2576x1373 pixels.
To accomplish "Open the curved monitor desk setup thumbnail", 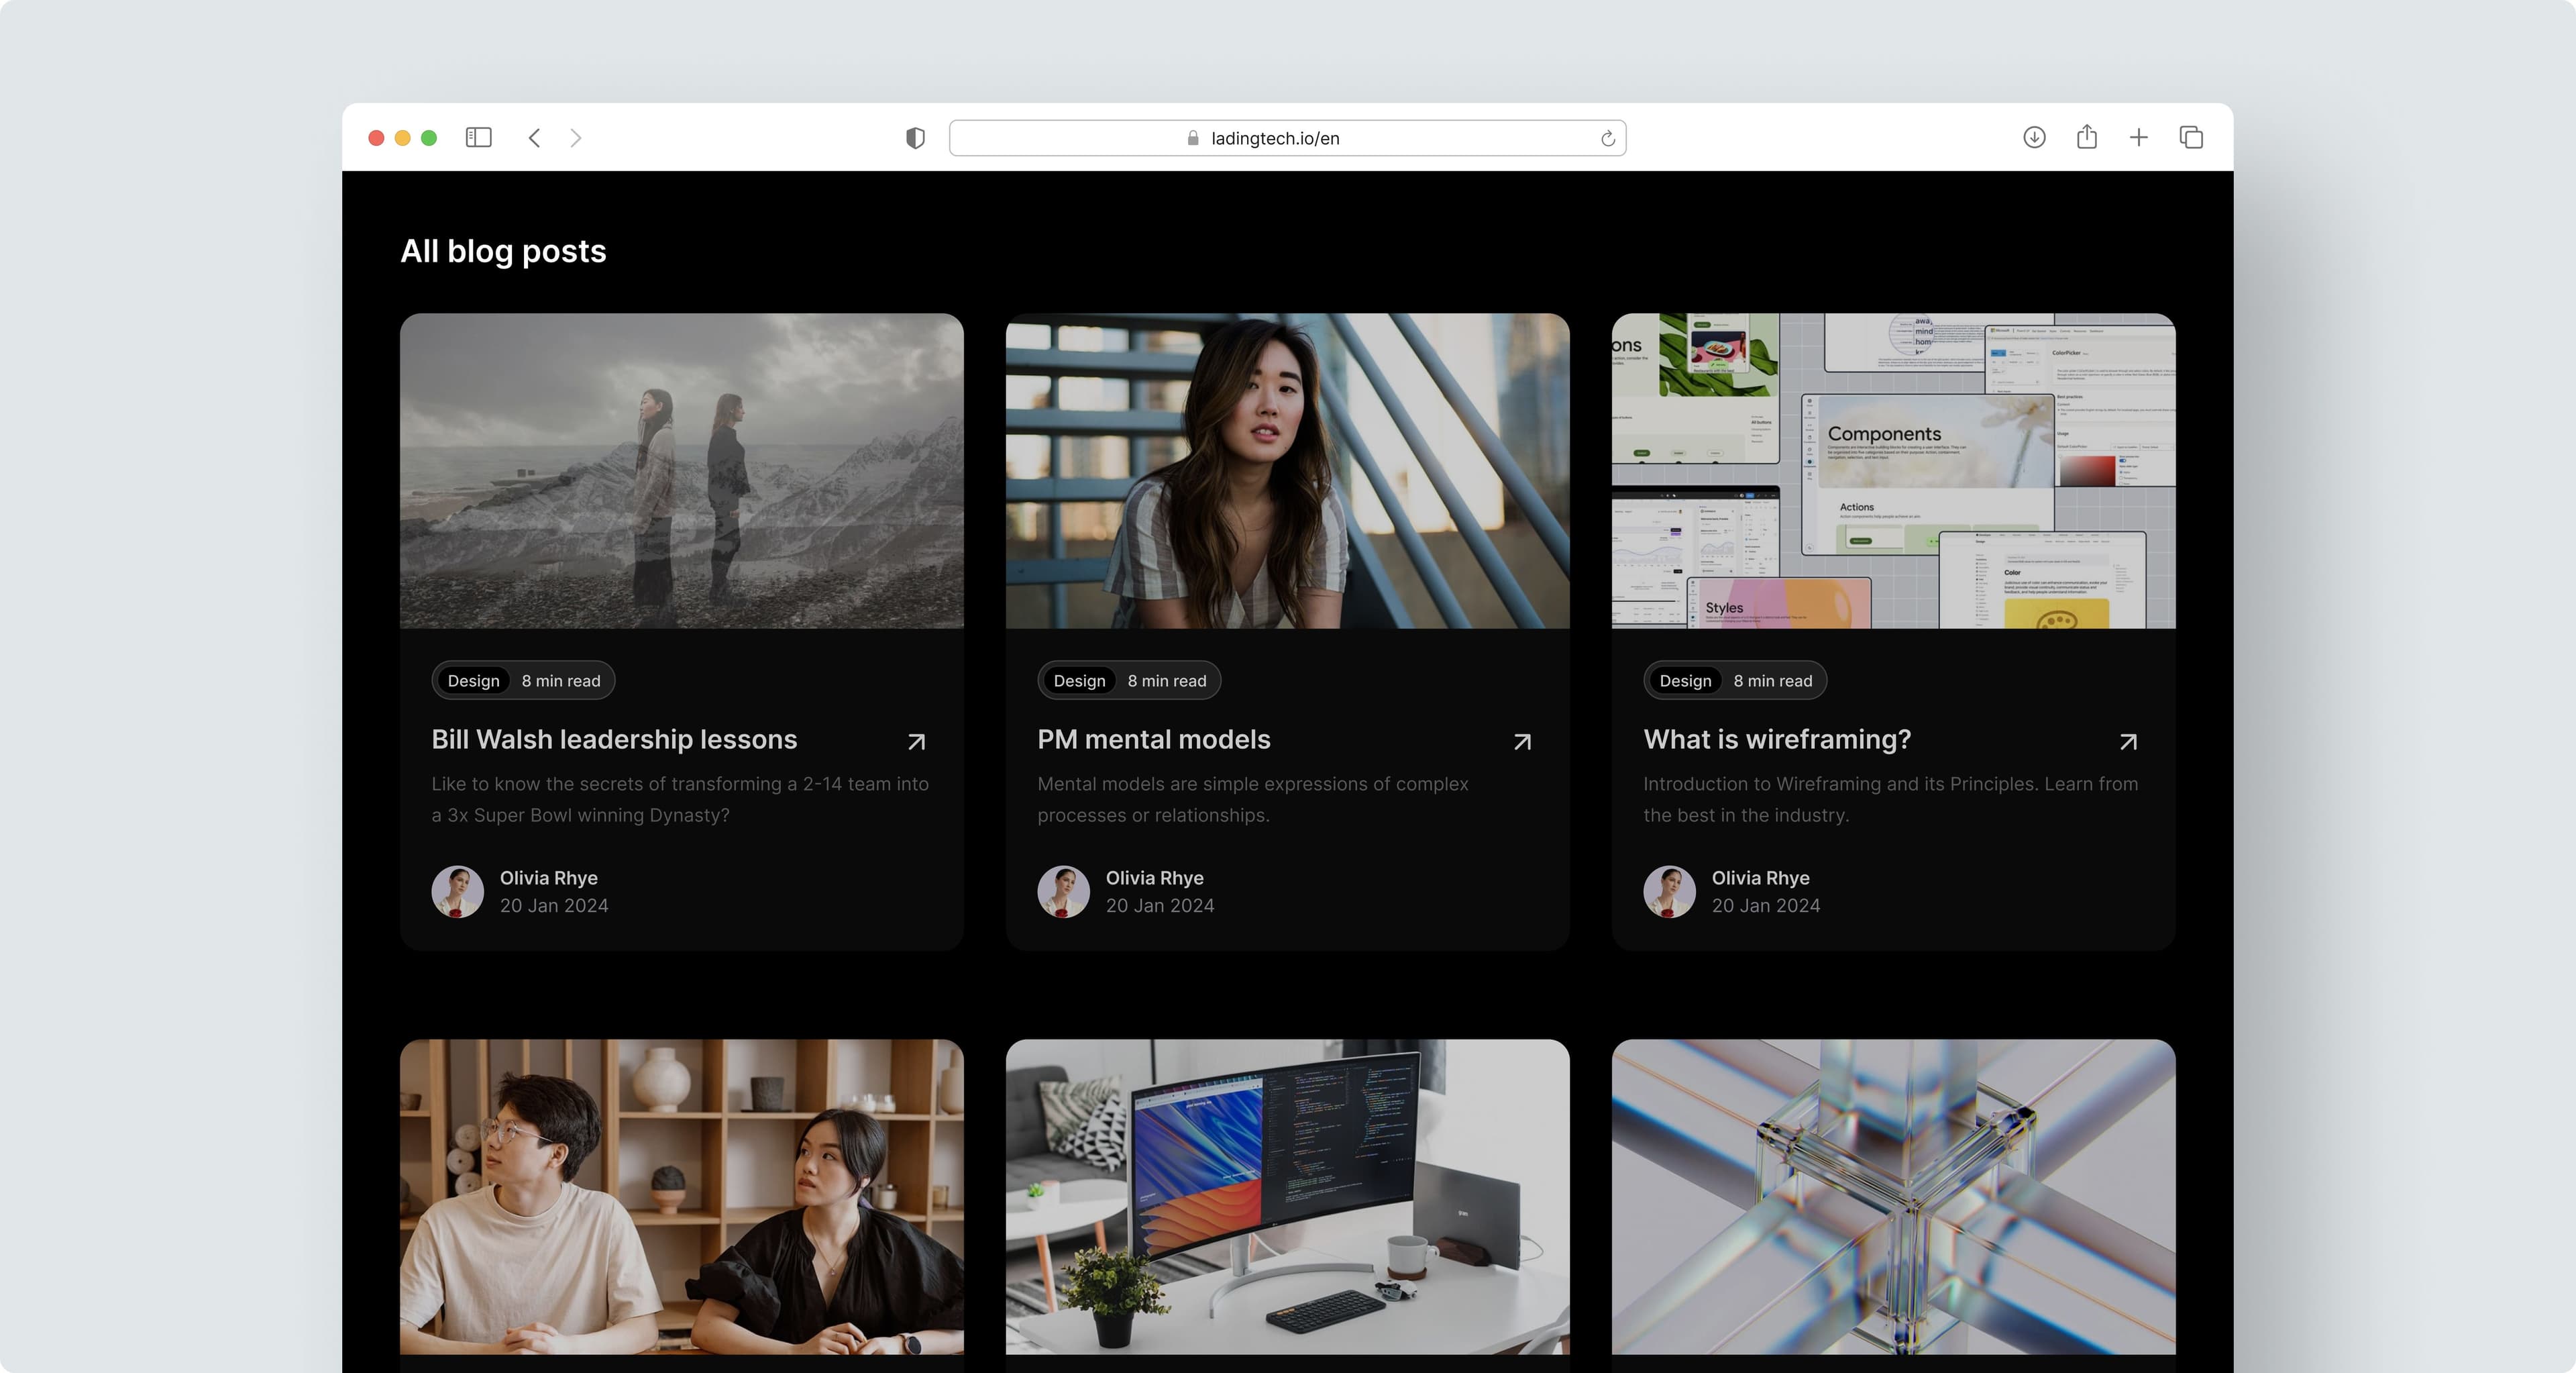I will click(1287, 1196).
